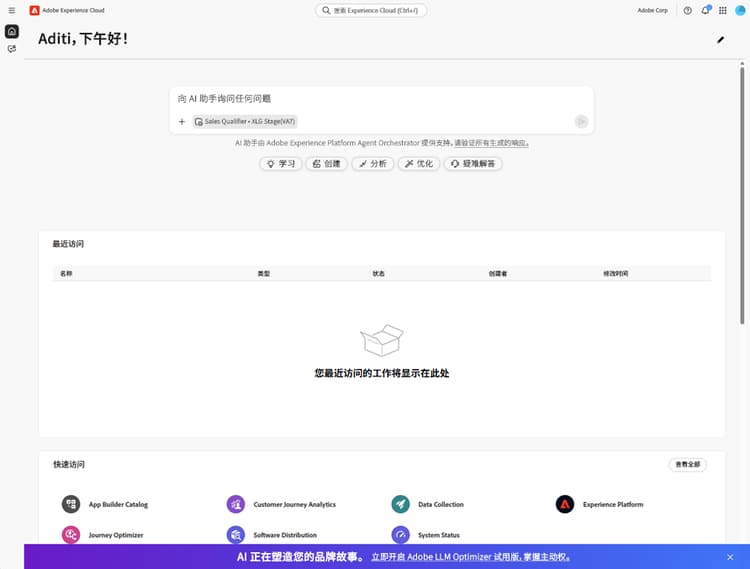Select the Sales Qualifier XLG Stage chip
This screenshot has height=569, width=750.
(245, 121)
